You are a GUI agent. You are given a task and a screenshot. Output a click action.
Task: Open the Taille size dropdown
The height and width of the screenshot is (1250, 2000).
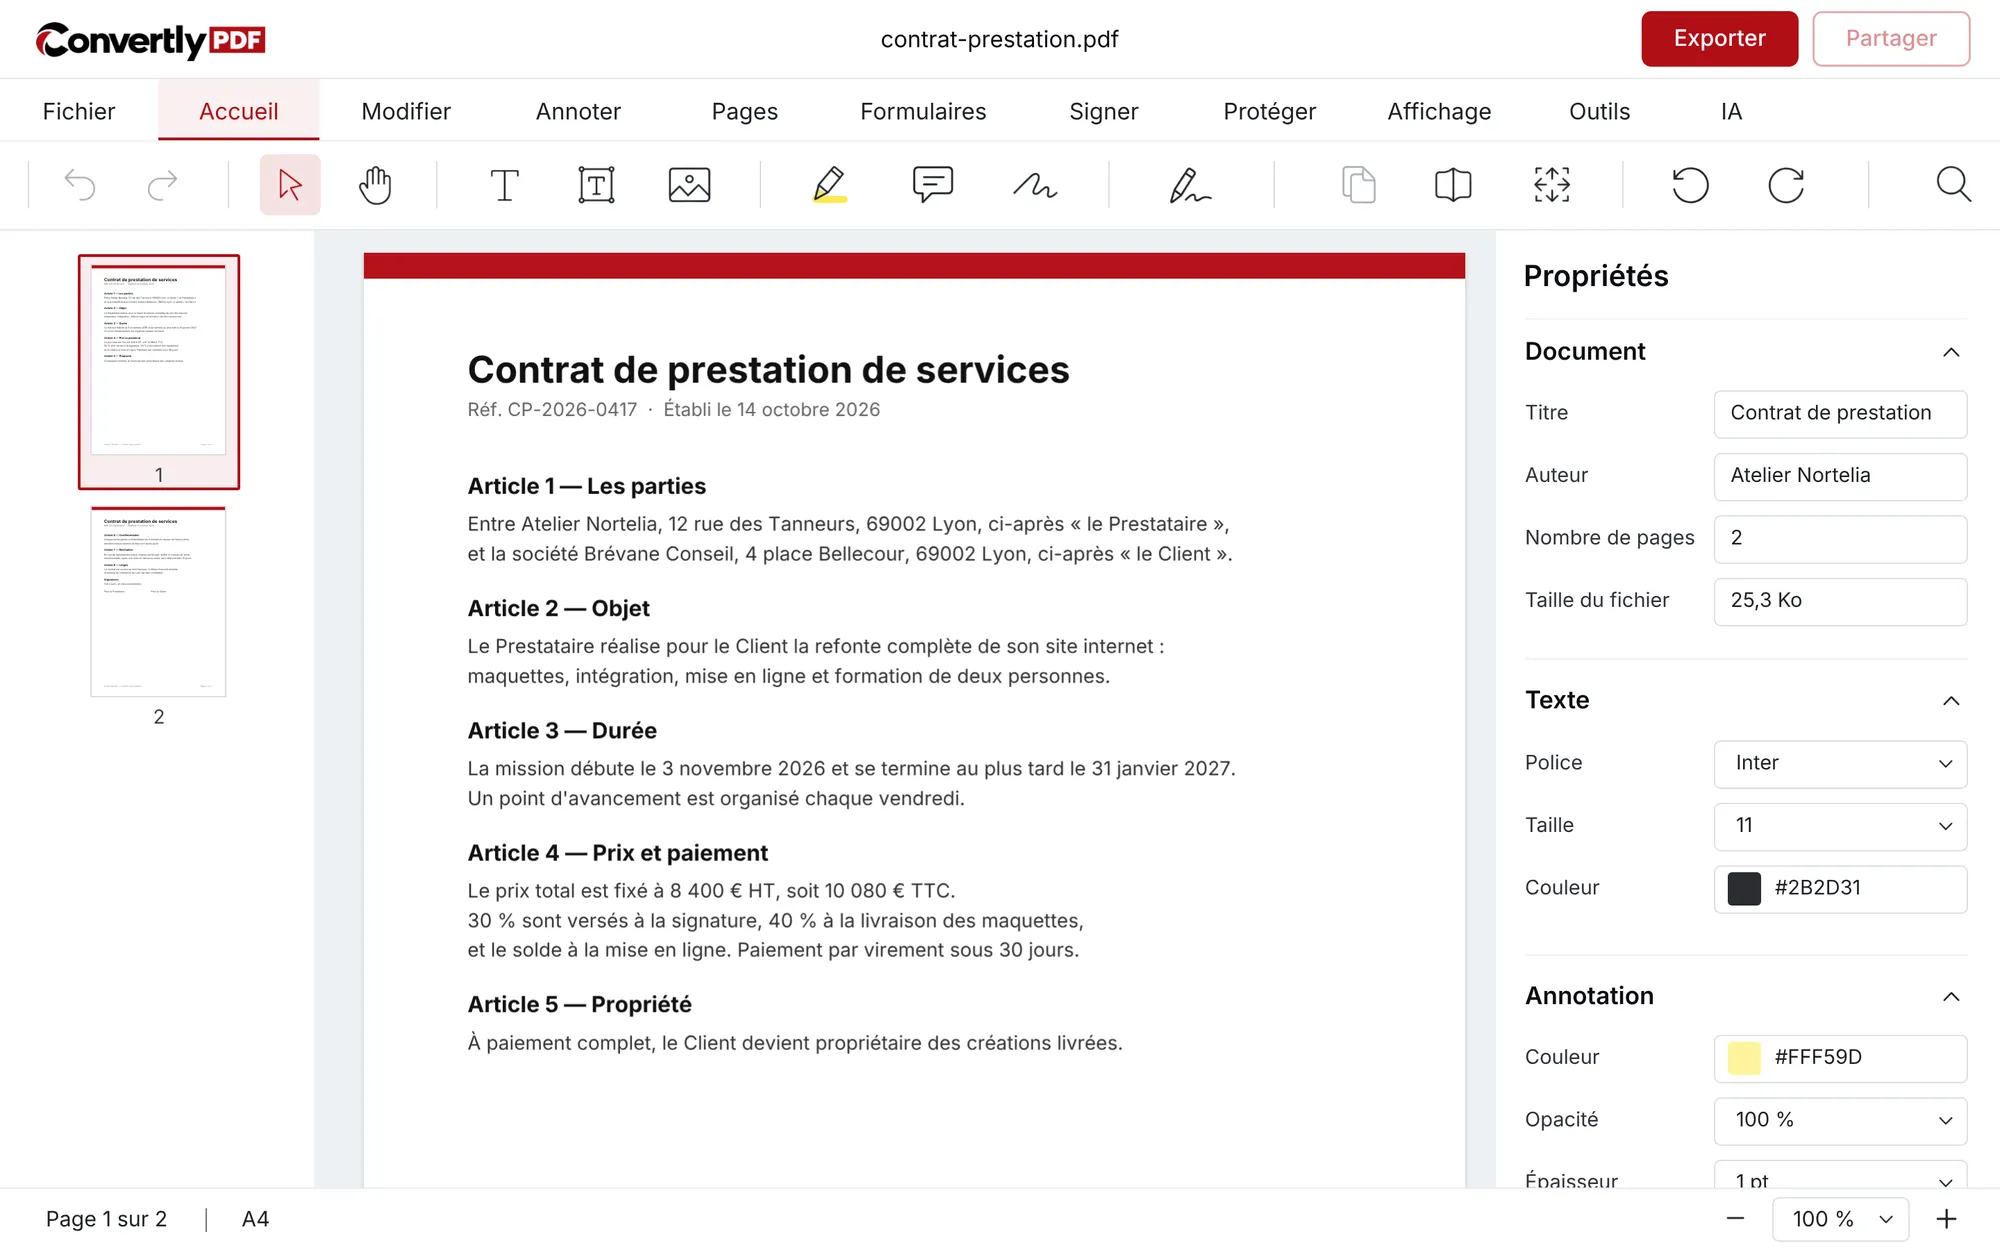coord(1840,826)
